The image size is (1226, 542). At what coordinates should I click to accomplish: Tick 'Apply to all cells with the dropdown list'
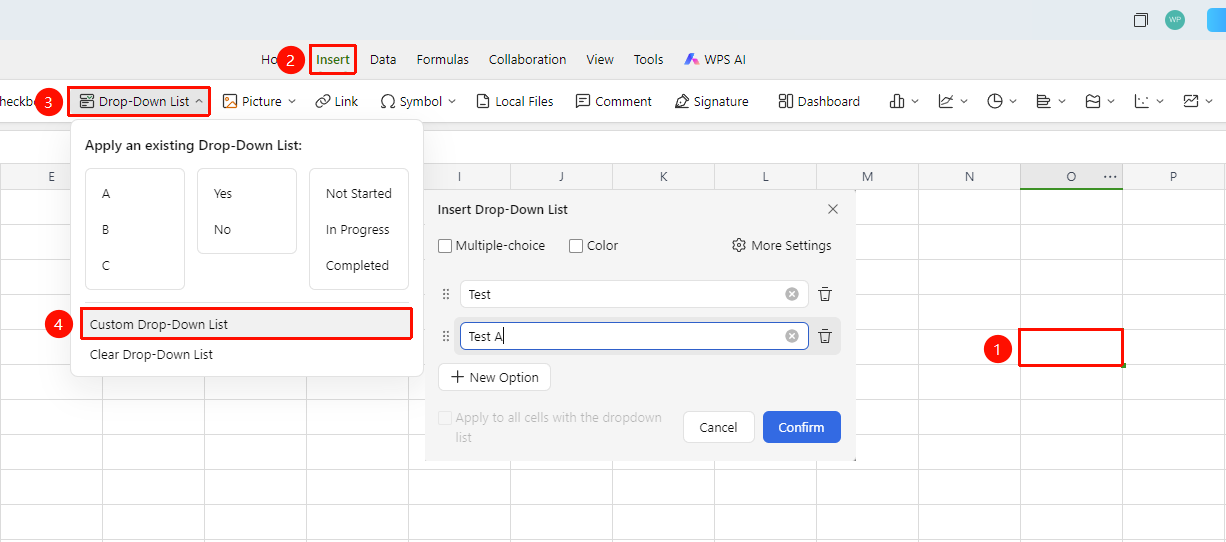(445, 418)
